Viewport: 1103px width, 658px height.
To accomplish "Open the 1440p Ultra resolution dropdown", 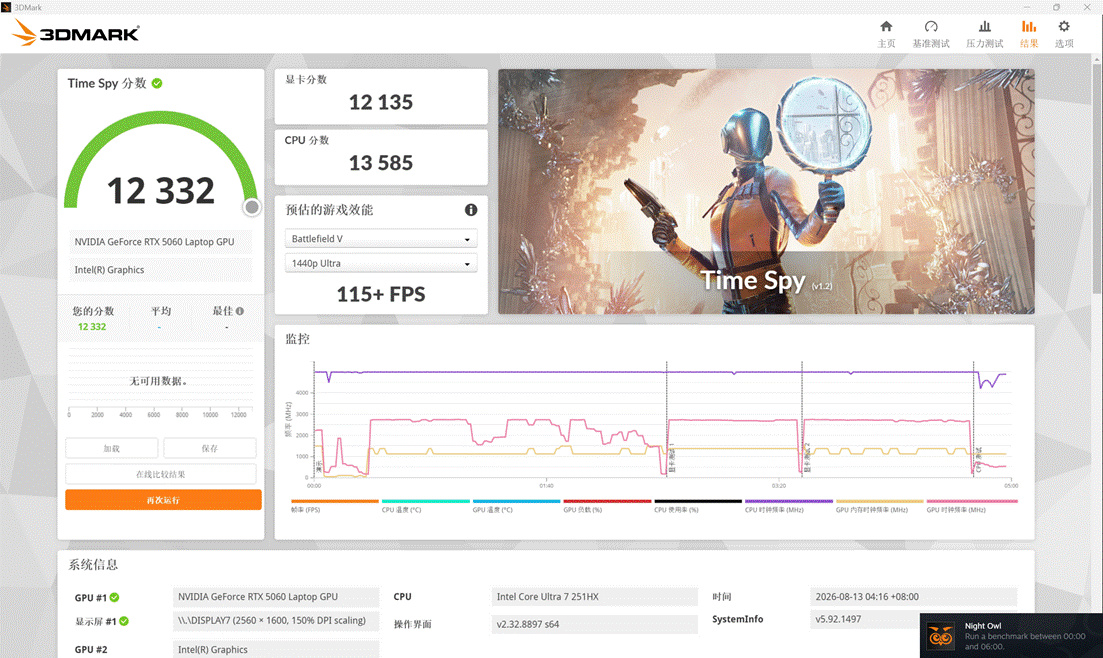I will pos(381,263).
